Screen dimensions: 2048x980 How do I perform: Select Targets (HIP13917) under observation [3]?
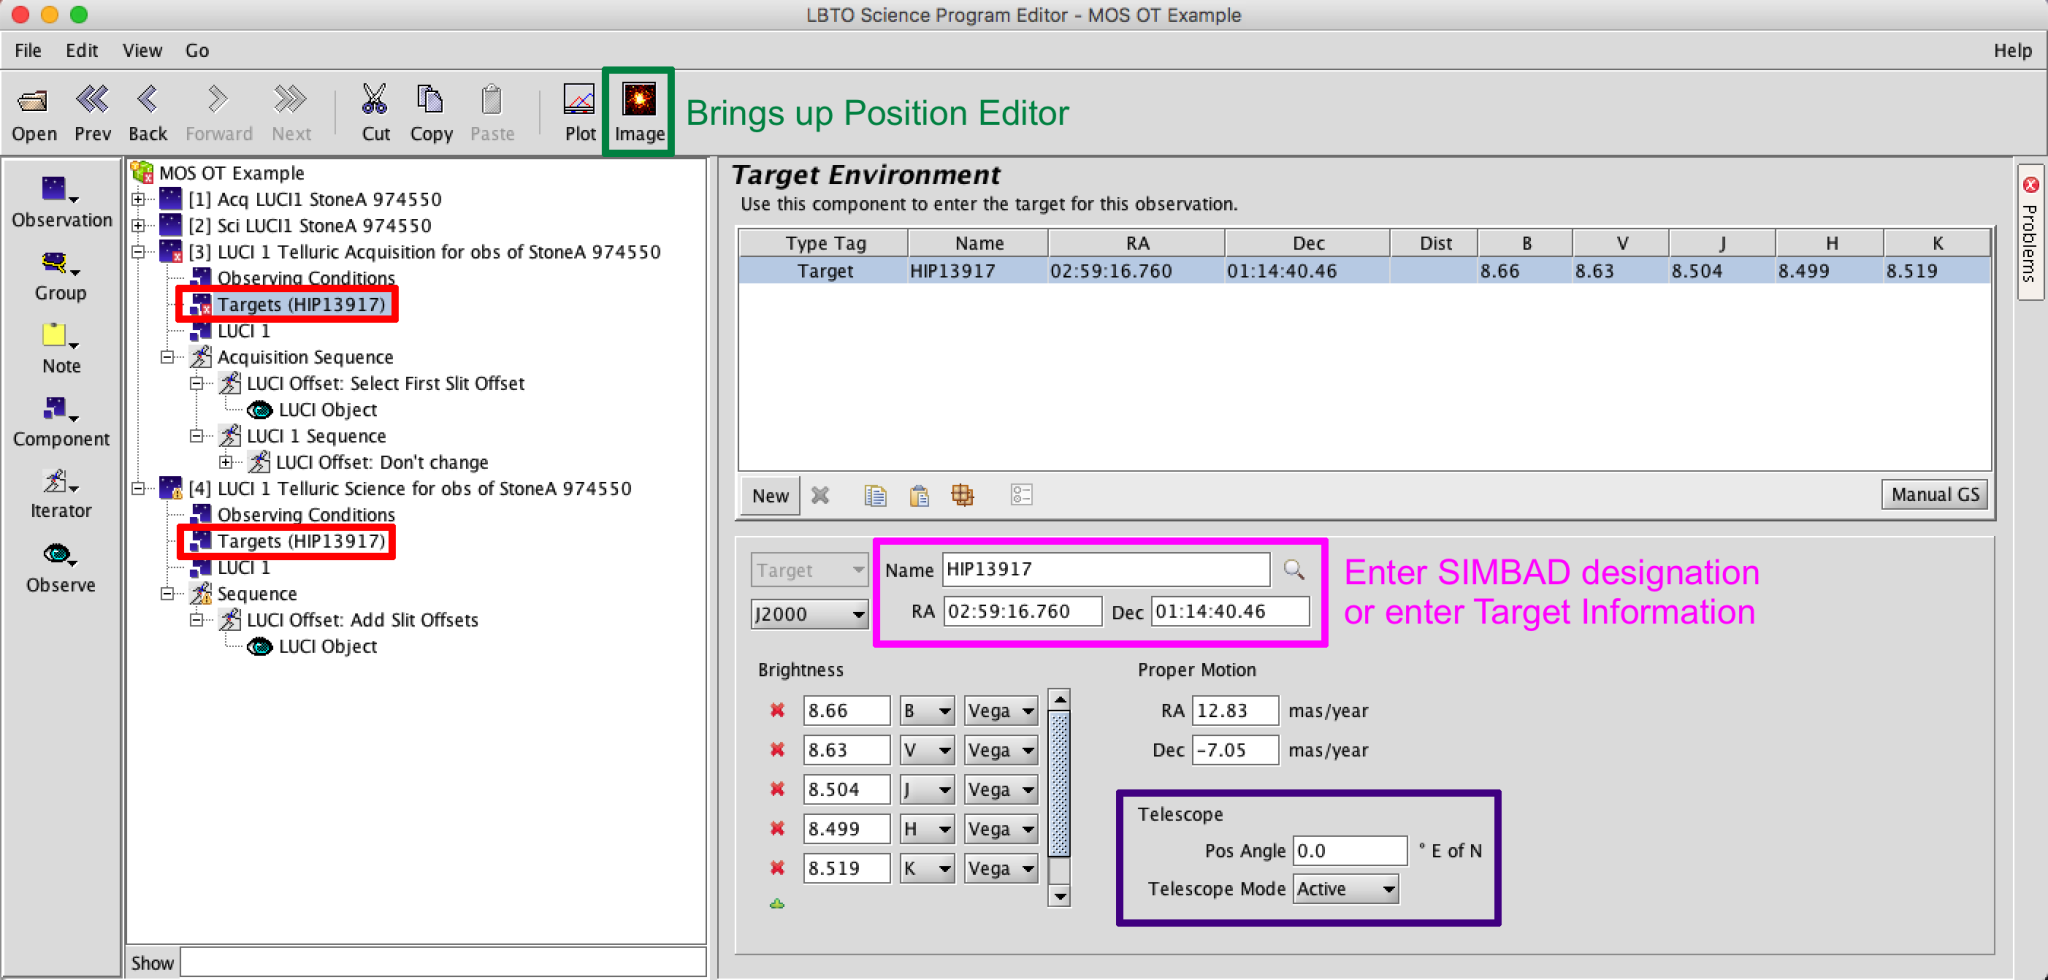[x=301, y=304]
